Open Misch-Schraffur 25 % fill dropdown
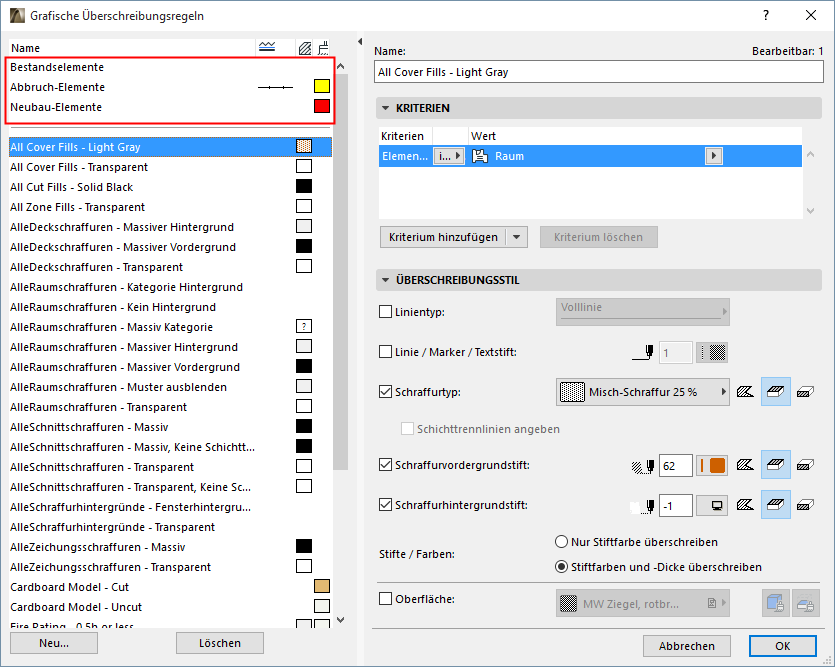Image resolution: width=835 pixels, height=667 pixels. pyautogui.click(x=643, y=392)
